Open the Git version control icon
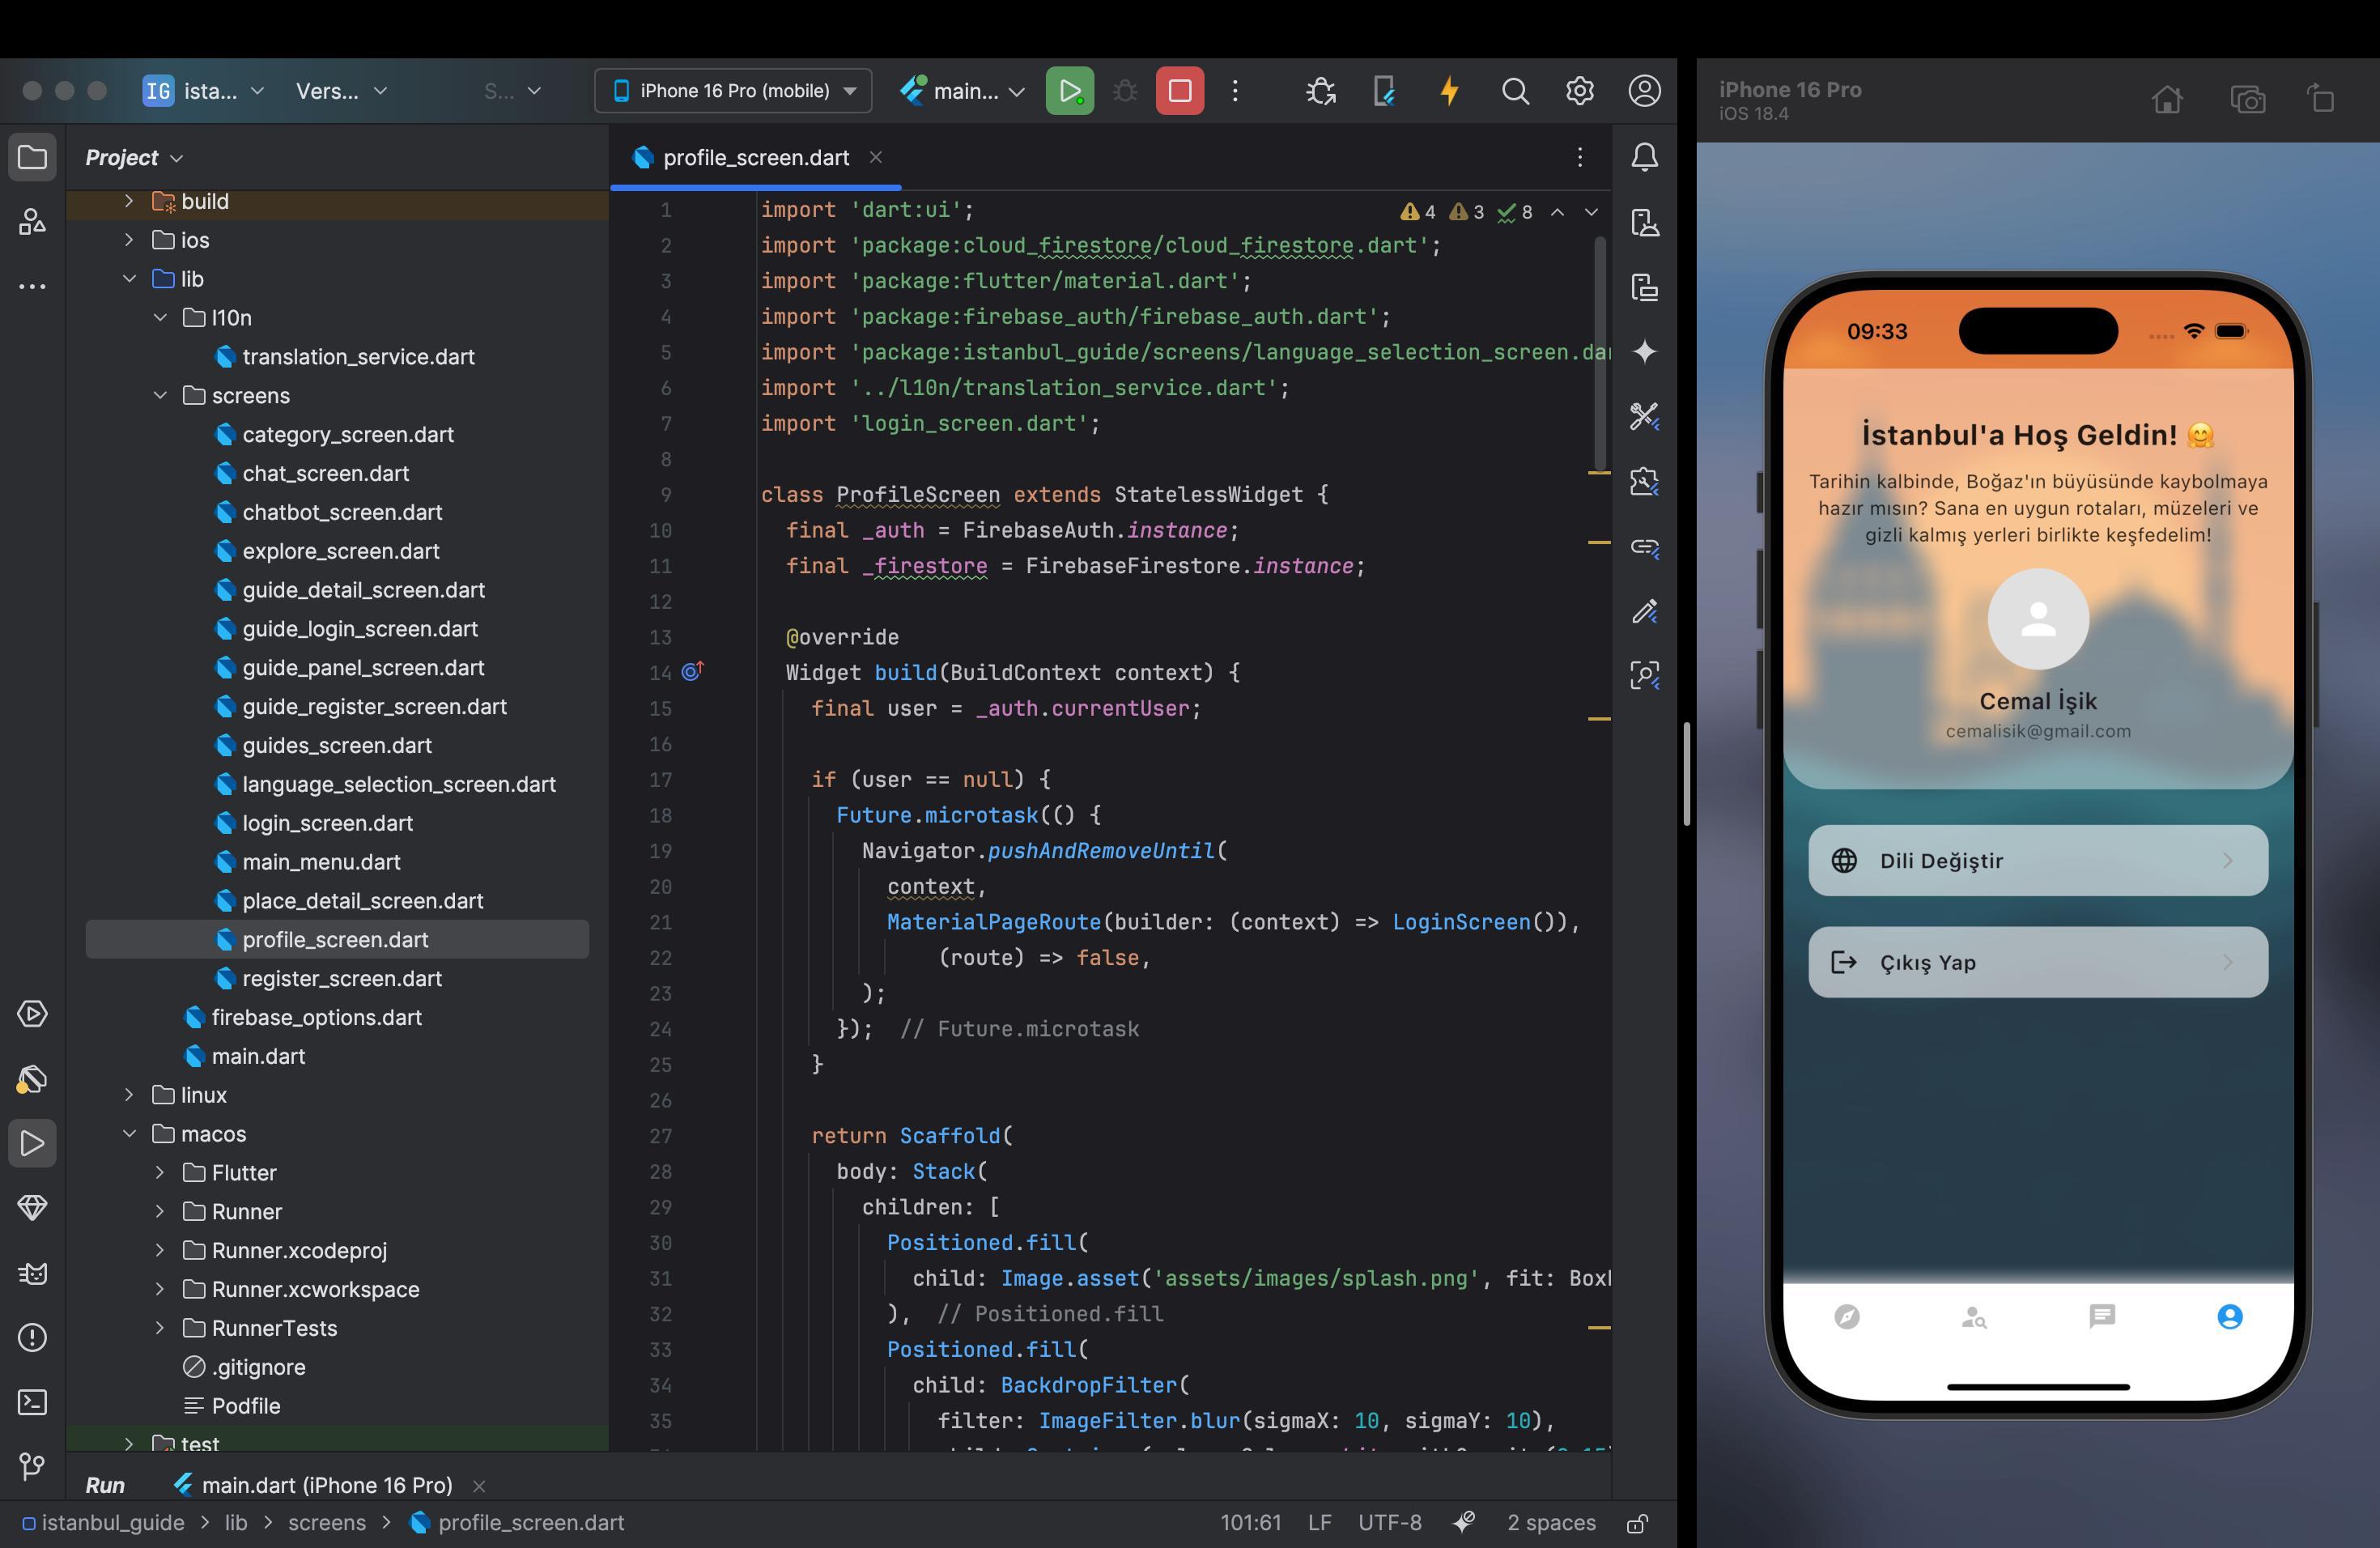This screenshot has height=1548, width=2380. (x=32, y=1467)
